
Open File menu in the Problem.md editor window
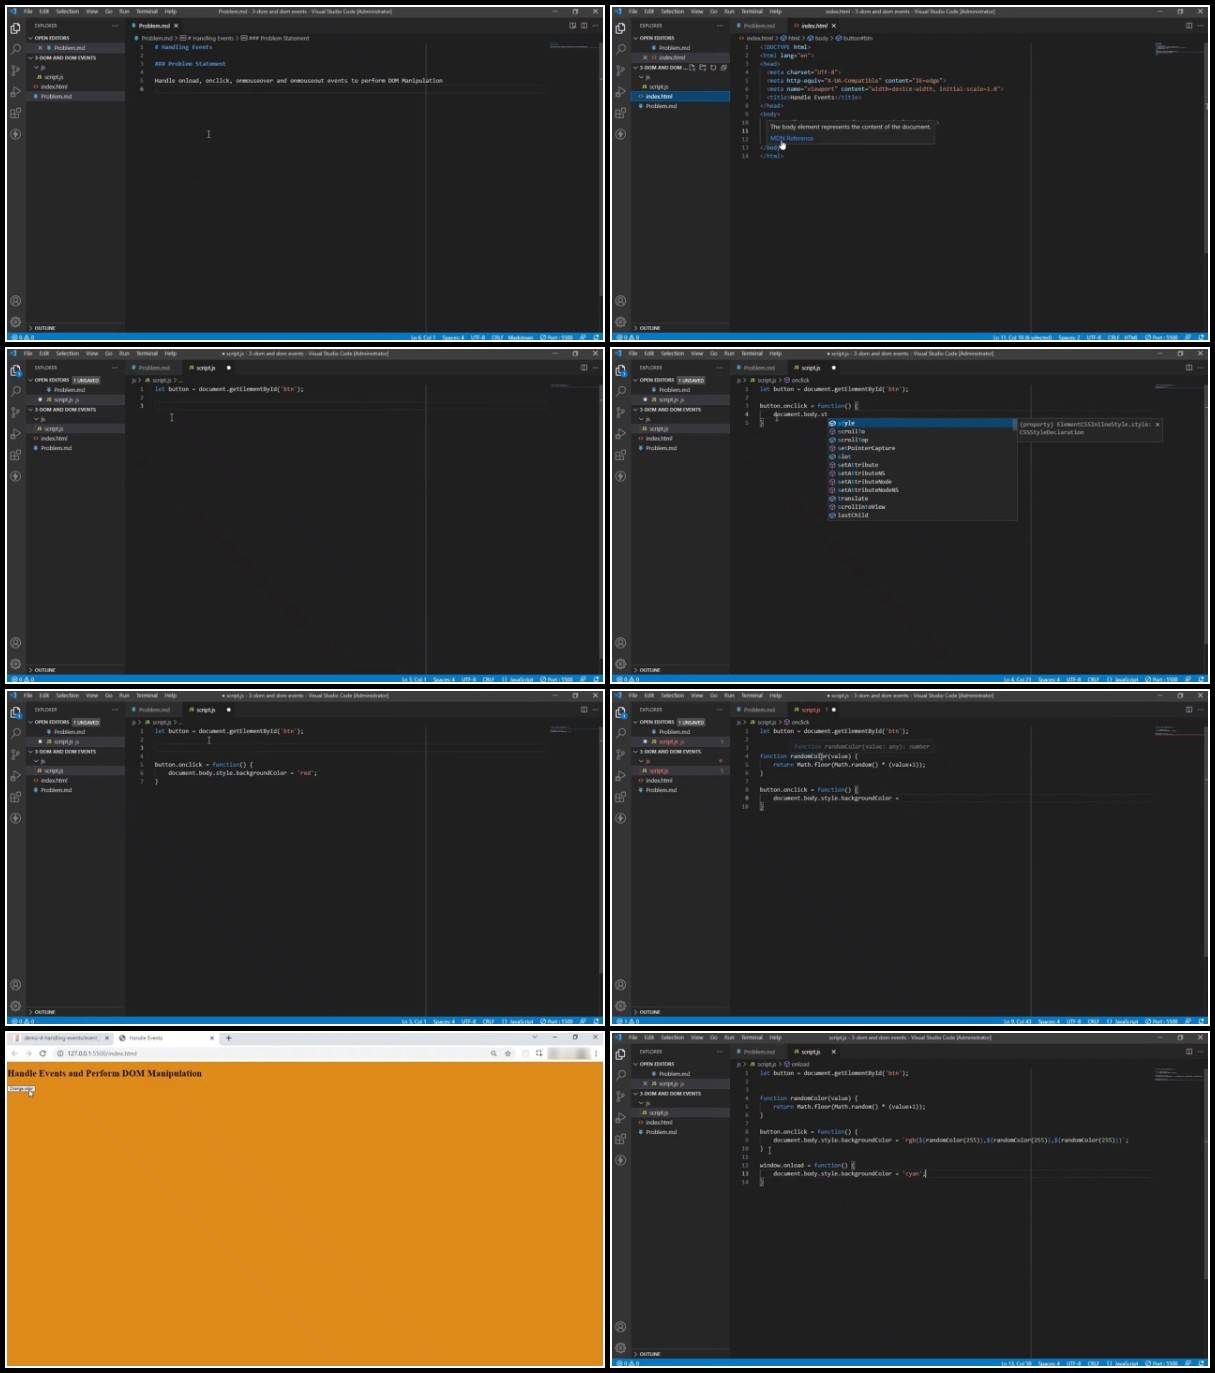coord(28,11)
